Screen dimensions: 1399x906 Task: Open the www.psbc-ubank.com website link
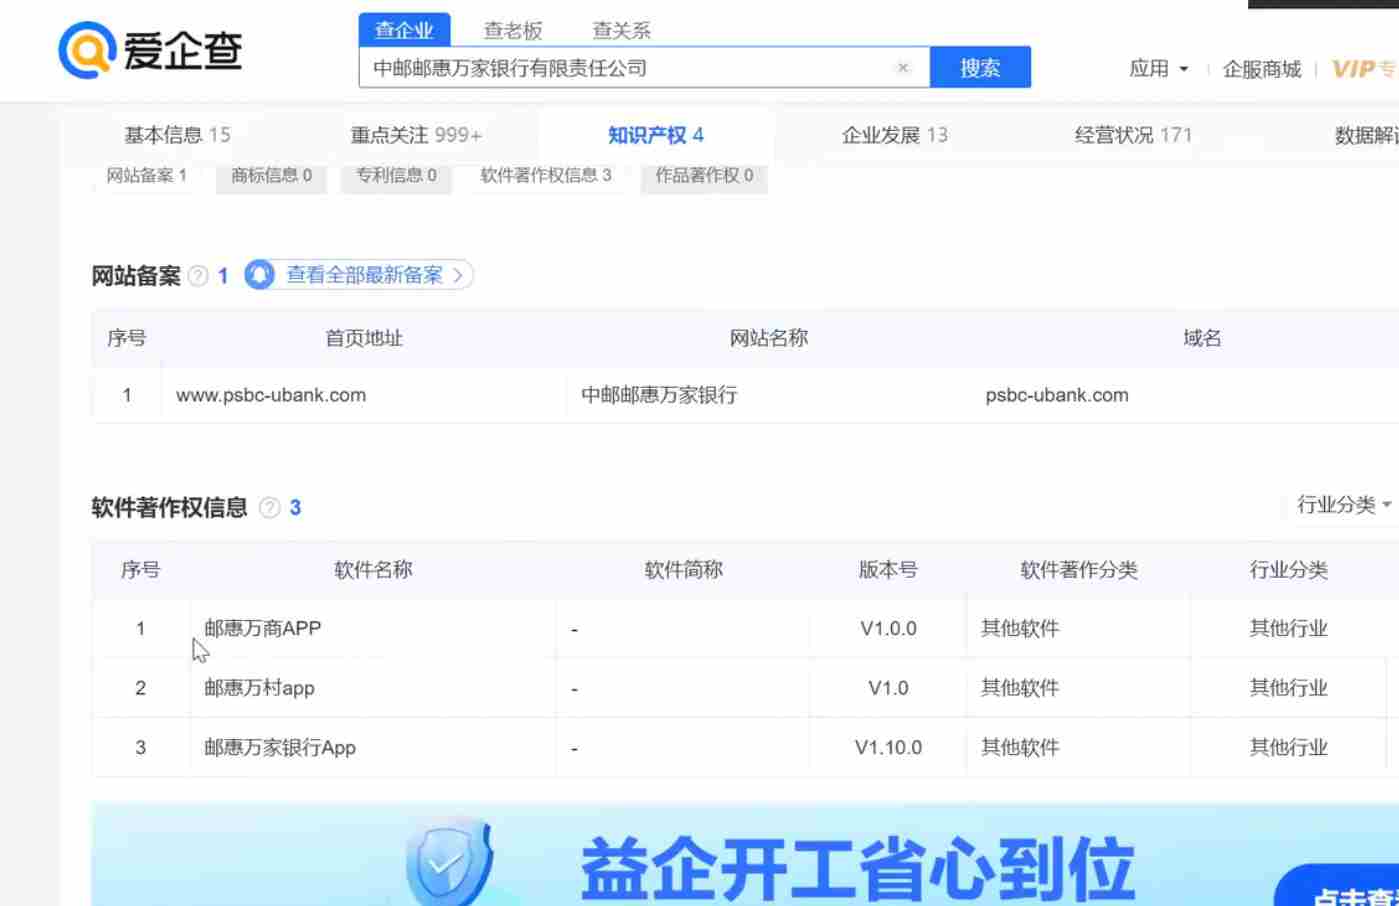click(x=270, y=394)
